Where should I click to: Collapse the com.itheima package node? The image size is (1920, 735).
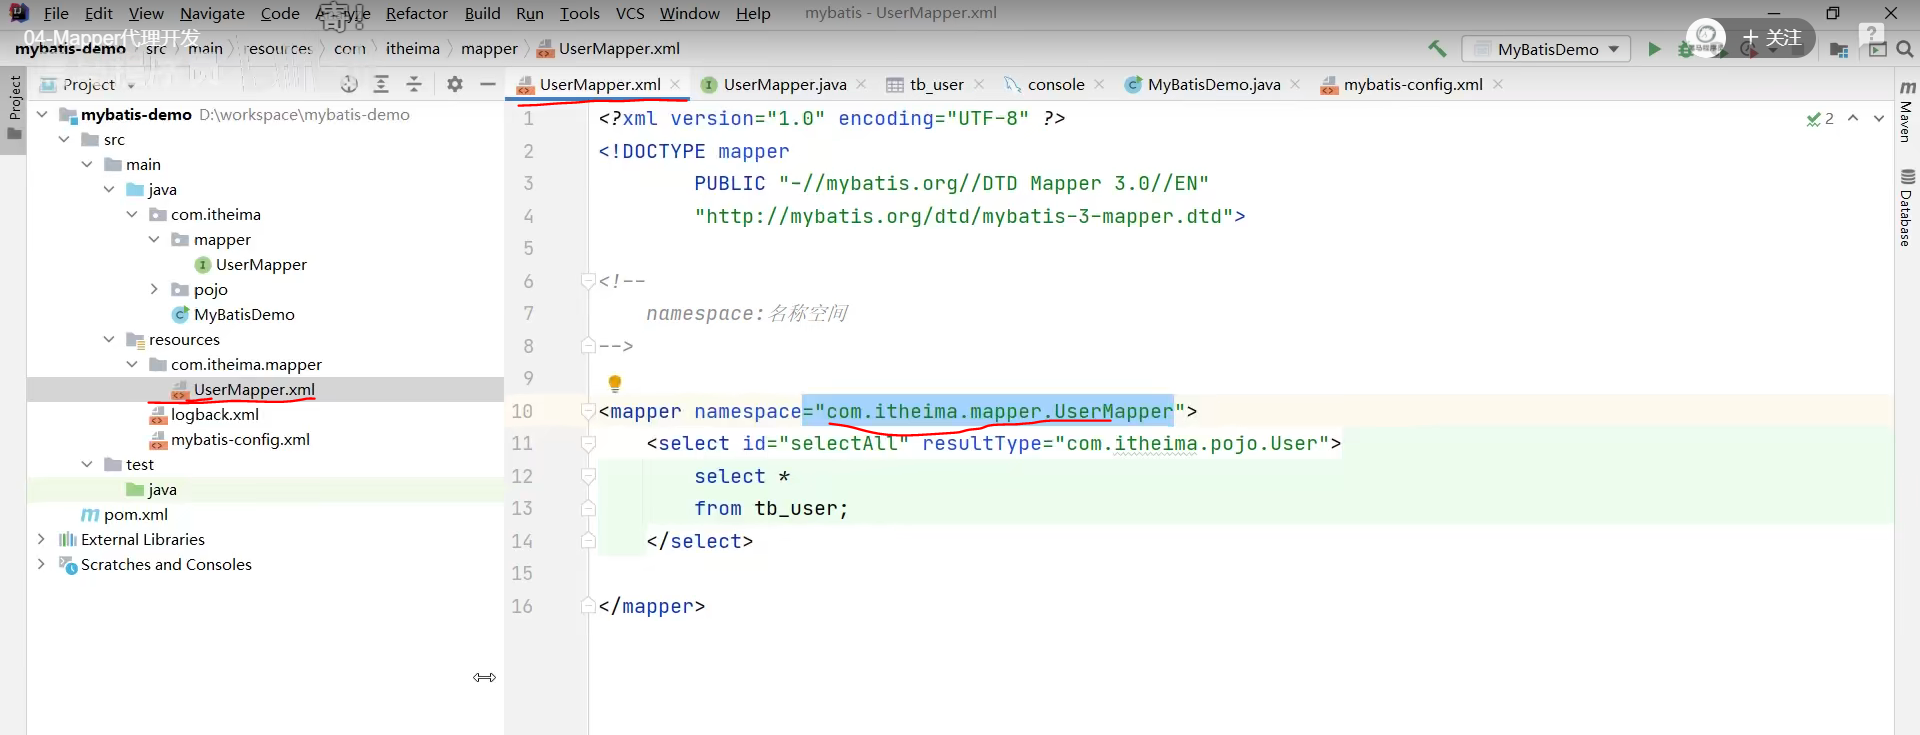coord(132,214)
